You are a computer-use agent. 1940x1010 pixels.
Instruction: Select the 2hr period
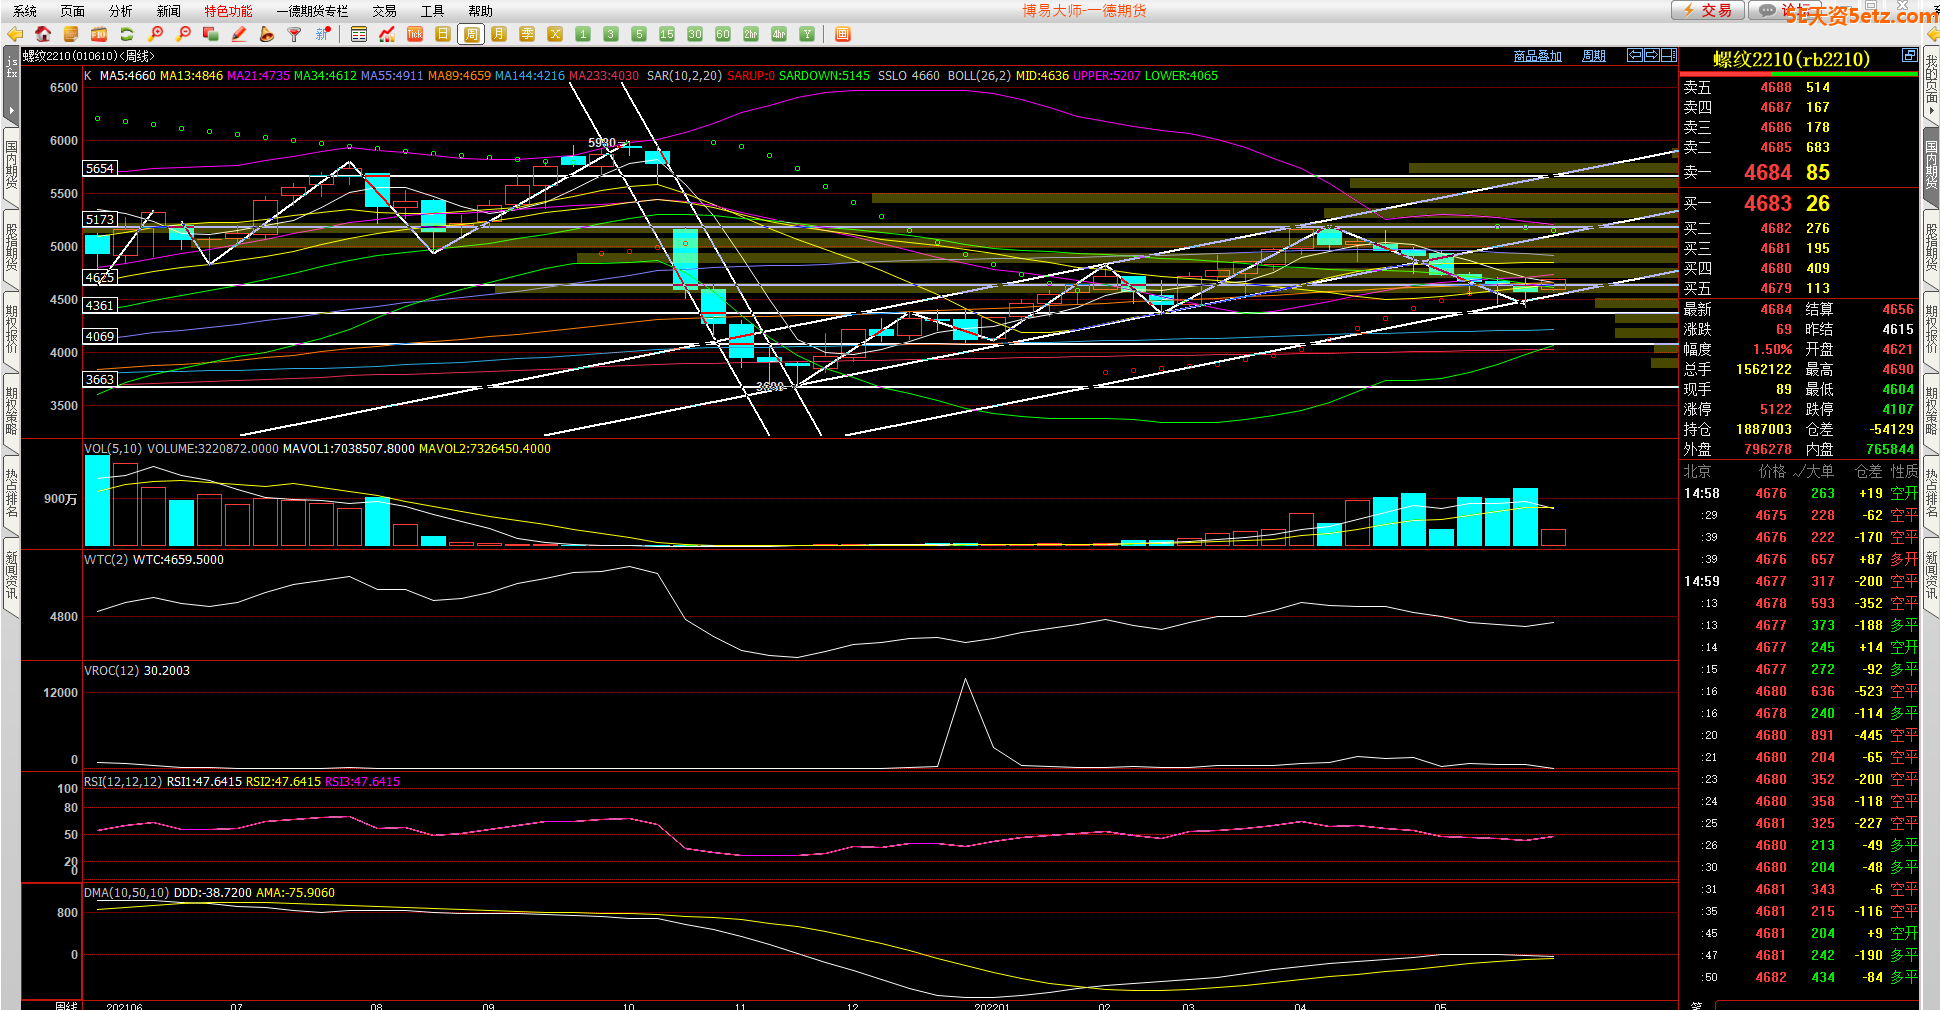pos(751,34)
